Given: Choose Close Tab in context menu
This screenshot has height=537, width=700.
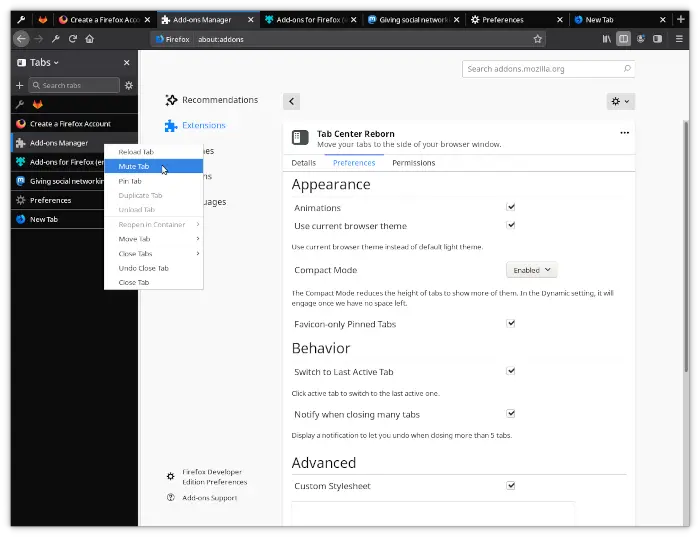Looking at the screenshot, I should (154, 282).
